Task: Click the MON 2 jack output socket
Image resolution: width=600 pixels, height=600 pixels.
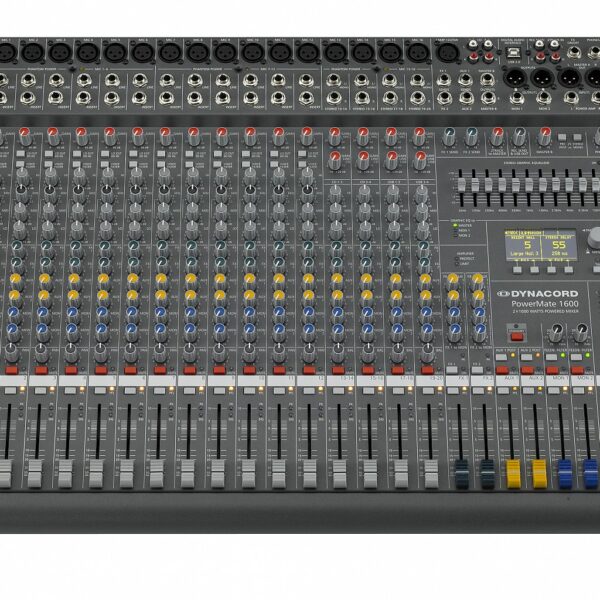Action: [x=544, y=98]
